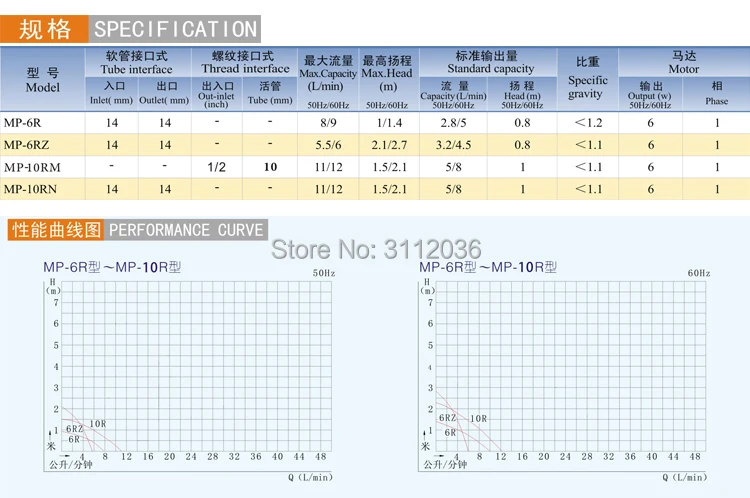Click the "Capacity (L/min)" subheader
750x498 pixels.
pos(453,95)
